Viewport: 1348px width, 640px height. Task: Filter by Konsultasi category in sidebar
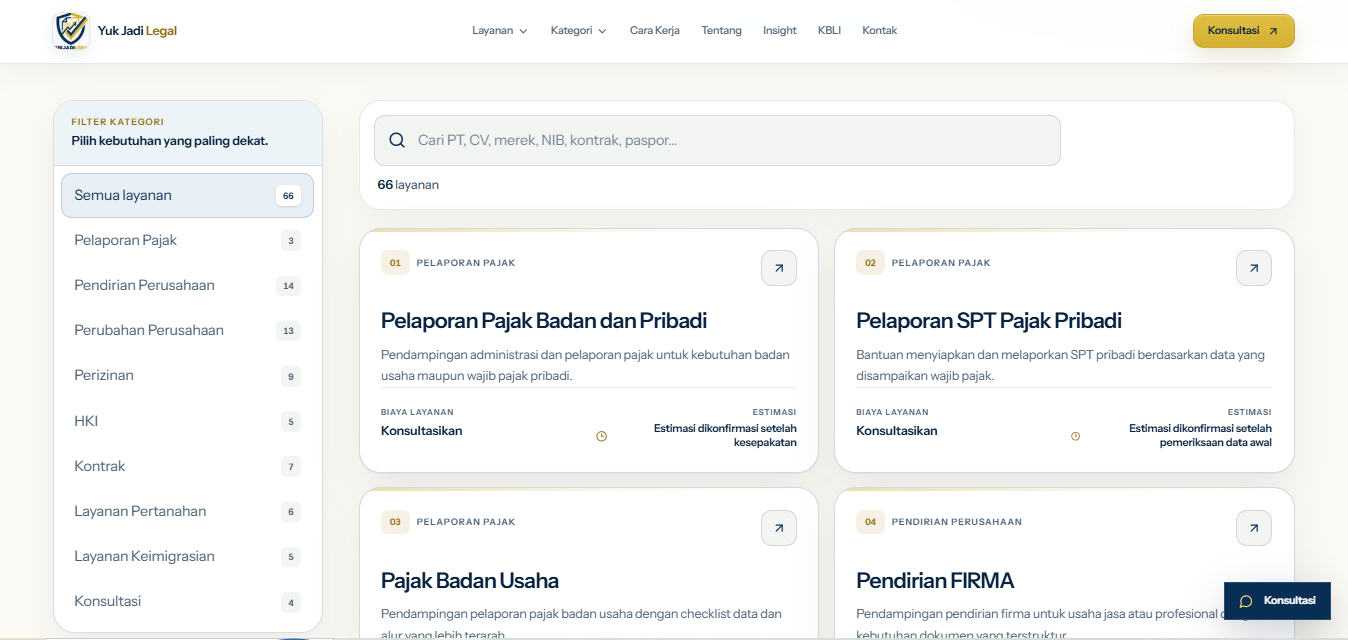187,601
